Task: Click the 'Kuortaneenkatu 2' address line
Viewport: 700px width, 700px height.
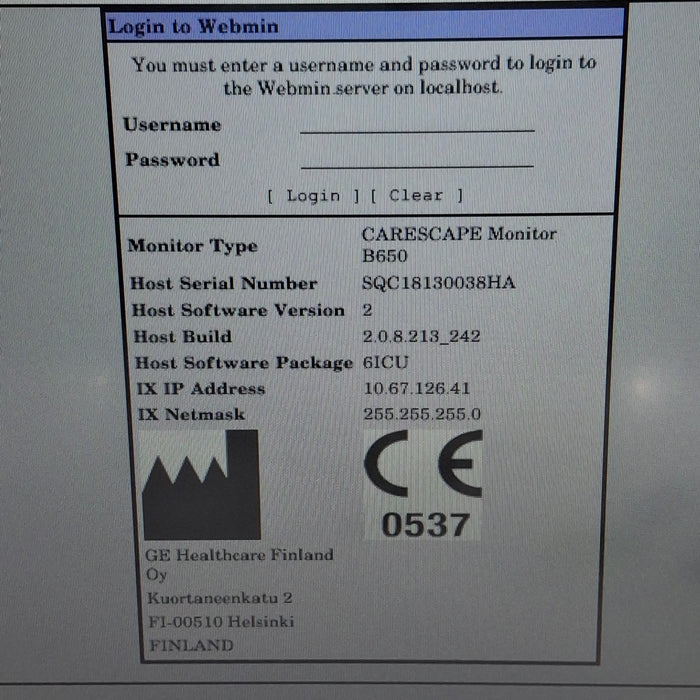Action: point(220,598)
